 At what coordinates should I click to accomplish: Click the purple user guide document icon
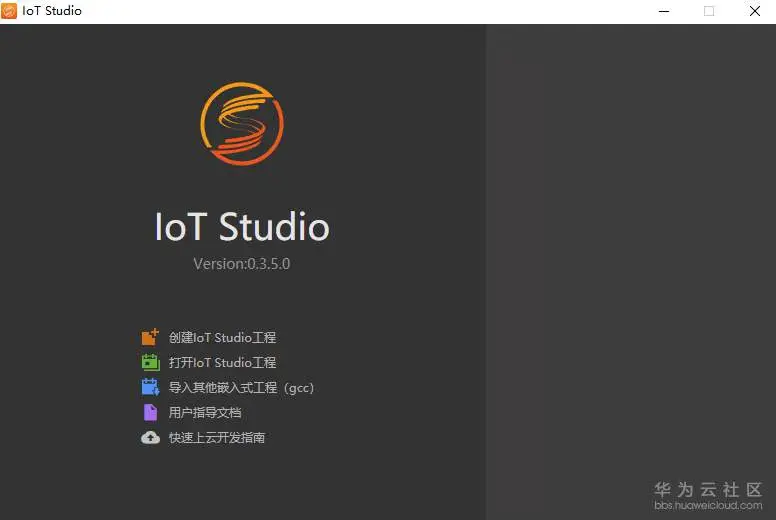pyautogui.click(x=150, y=412)
